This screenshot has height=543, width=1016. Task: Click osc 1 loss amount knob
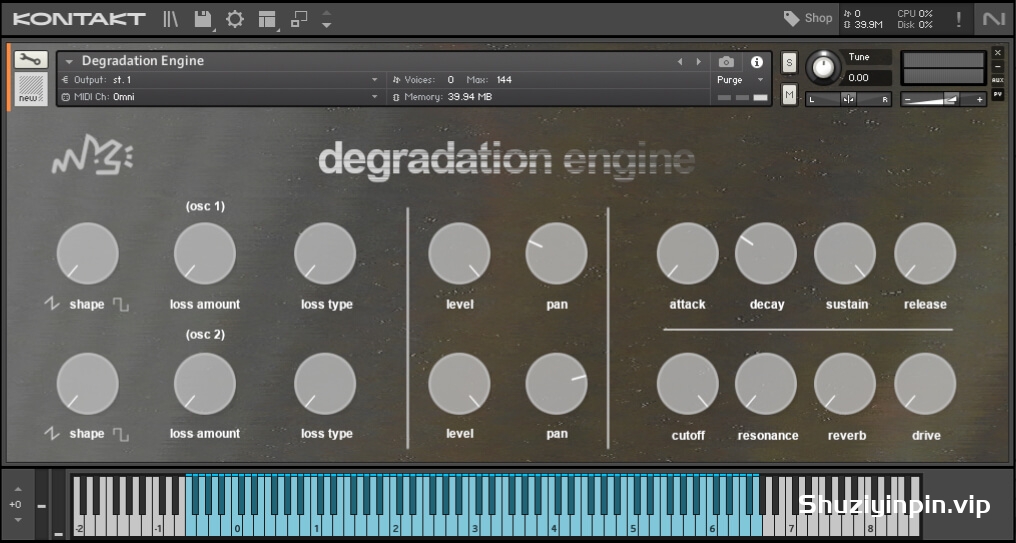pyautogui.click(x=205, y=253)
